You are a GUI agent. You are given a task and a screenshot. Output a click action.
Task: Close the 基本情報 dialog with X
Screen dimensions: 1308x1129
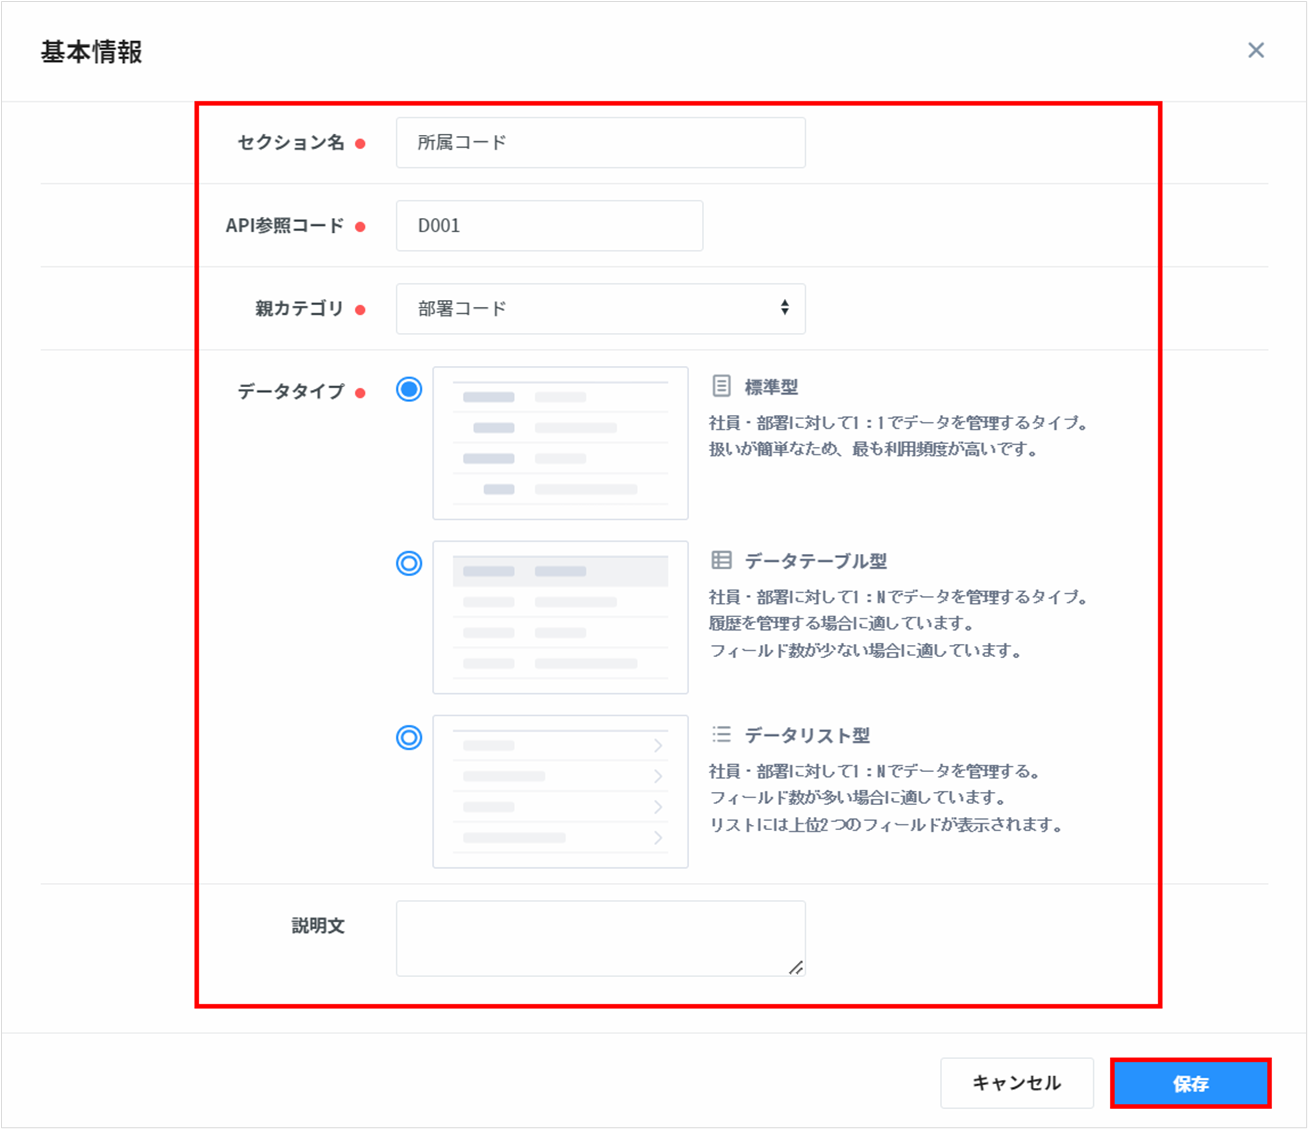point(1256,50)
